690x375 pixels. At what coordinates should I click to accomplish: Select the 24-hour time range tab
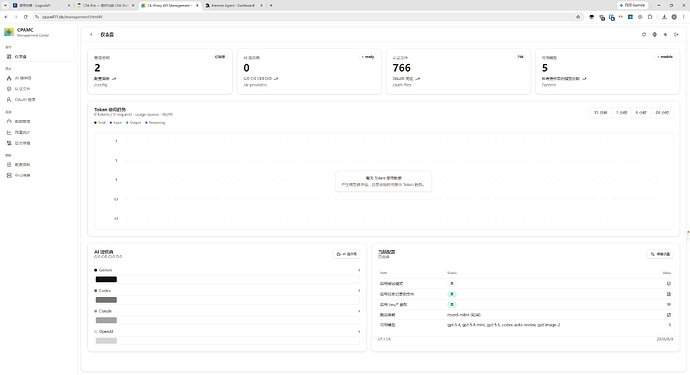[662, 113]
